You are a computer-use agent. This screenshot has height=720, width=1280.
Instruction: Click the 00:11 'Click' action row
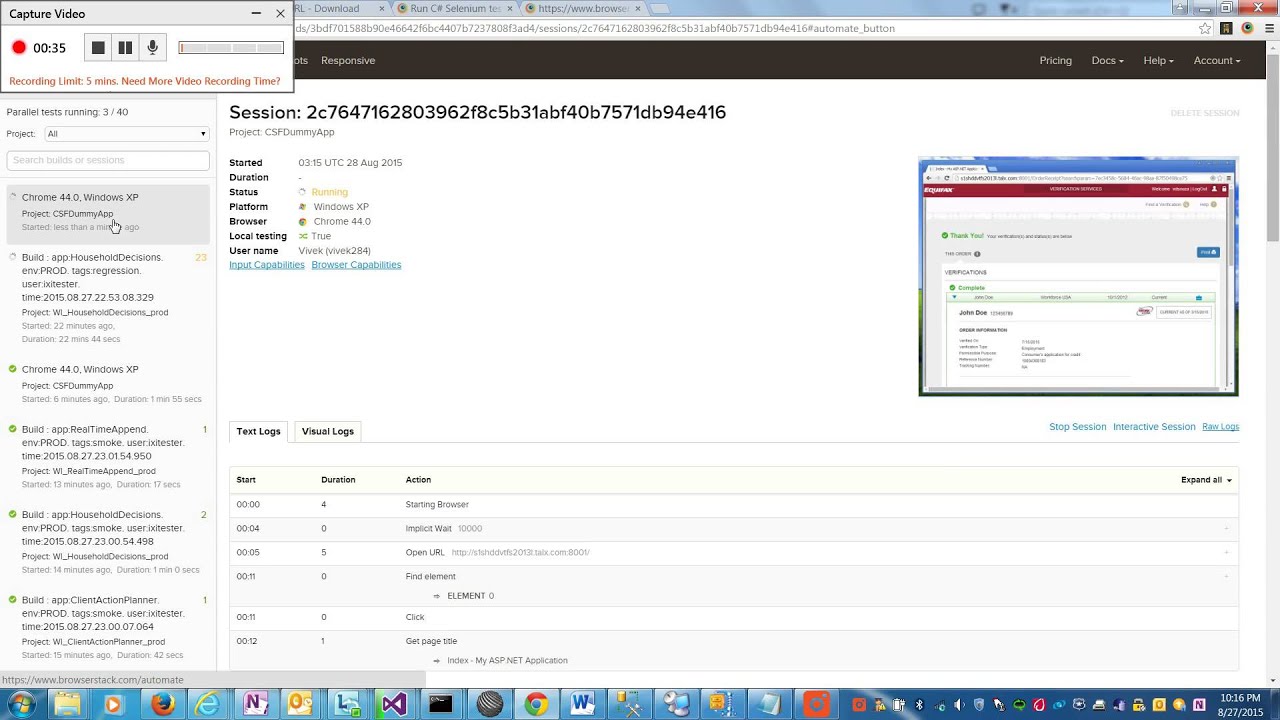734,617
